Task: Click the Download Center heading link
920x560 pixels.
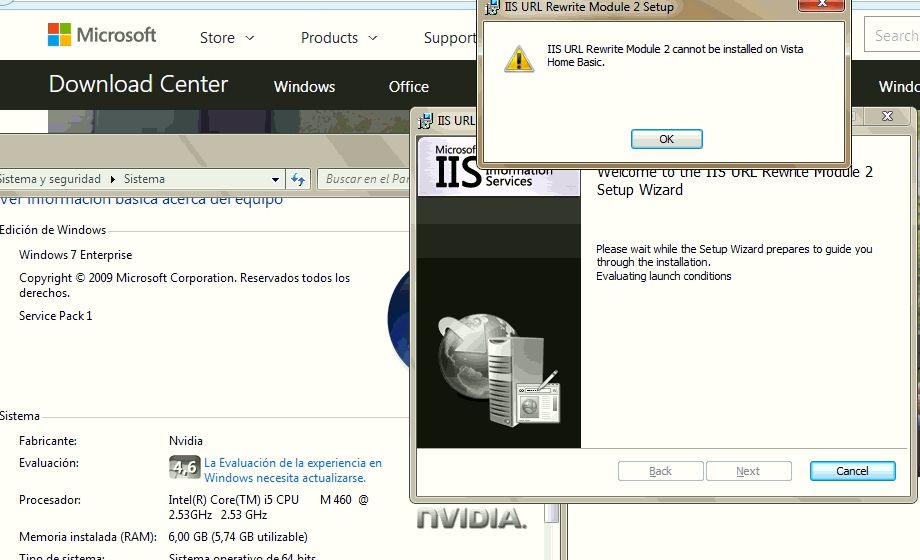Action: coord(138,84)
